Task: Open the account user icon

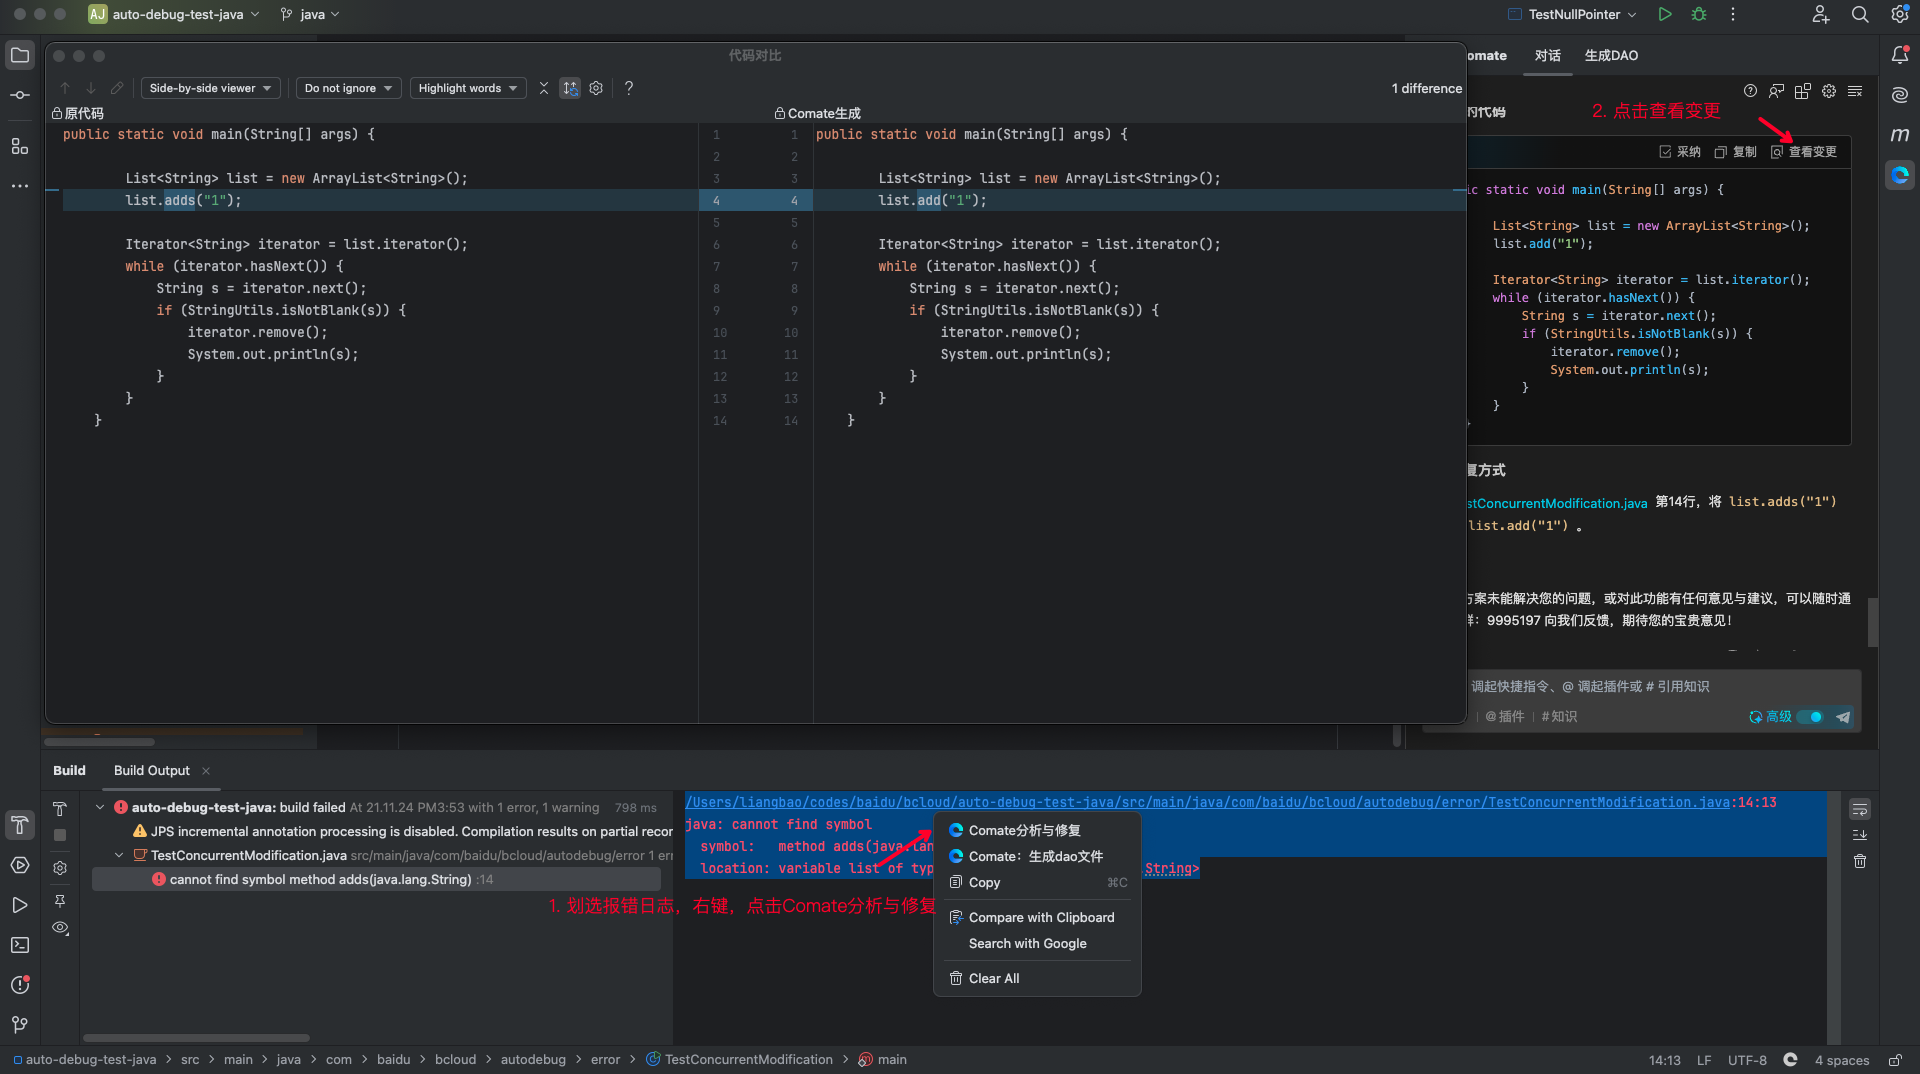Action: tap(1820, 14)
